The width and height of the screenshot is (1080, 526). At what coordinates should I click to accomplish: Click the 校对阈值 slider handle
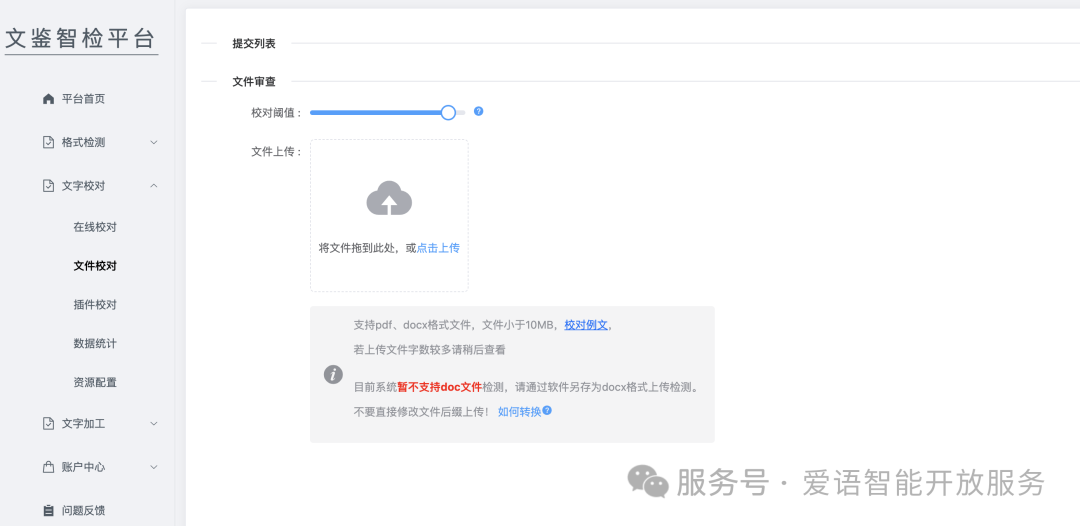pyautogui.click(x=448, y=113)
